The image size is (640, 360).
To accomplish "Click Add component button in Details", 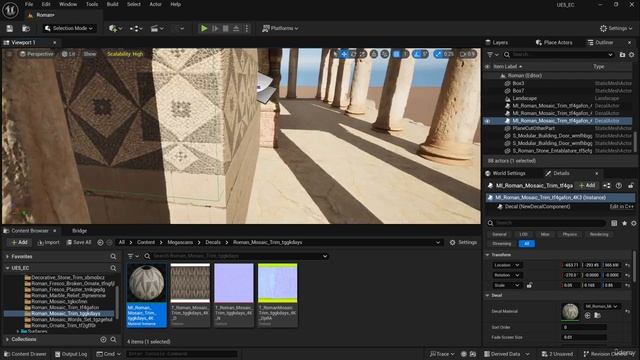I will (587, 185).
